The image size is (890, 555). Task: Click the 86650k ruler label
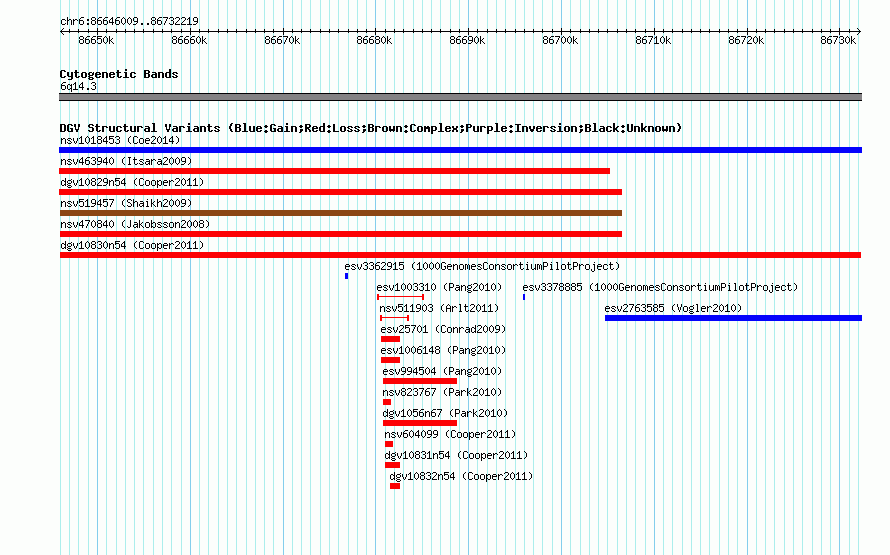96,40
